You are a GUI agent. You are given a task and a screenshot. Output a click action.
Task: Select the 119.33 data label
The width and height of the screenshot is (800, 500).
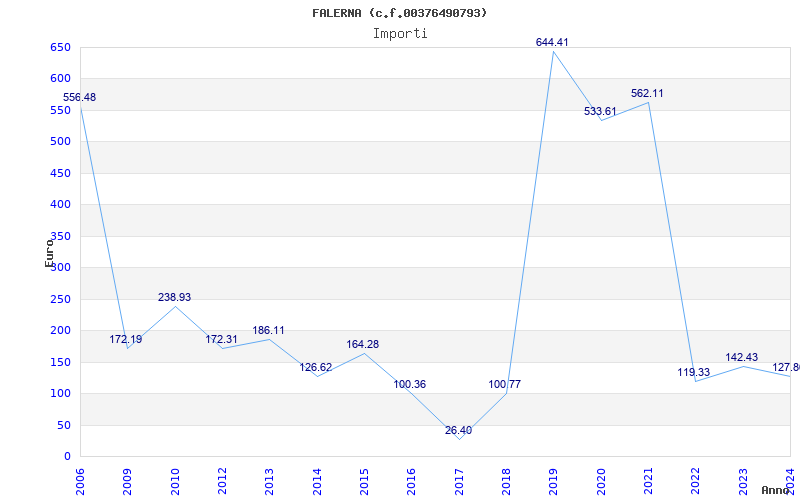pos(694,372)
